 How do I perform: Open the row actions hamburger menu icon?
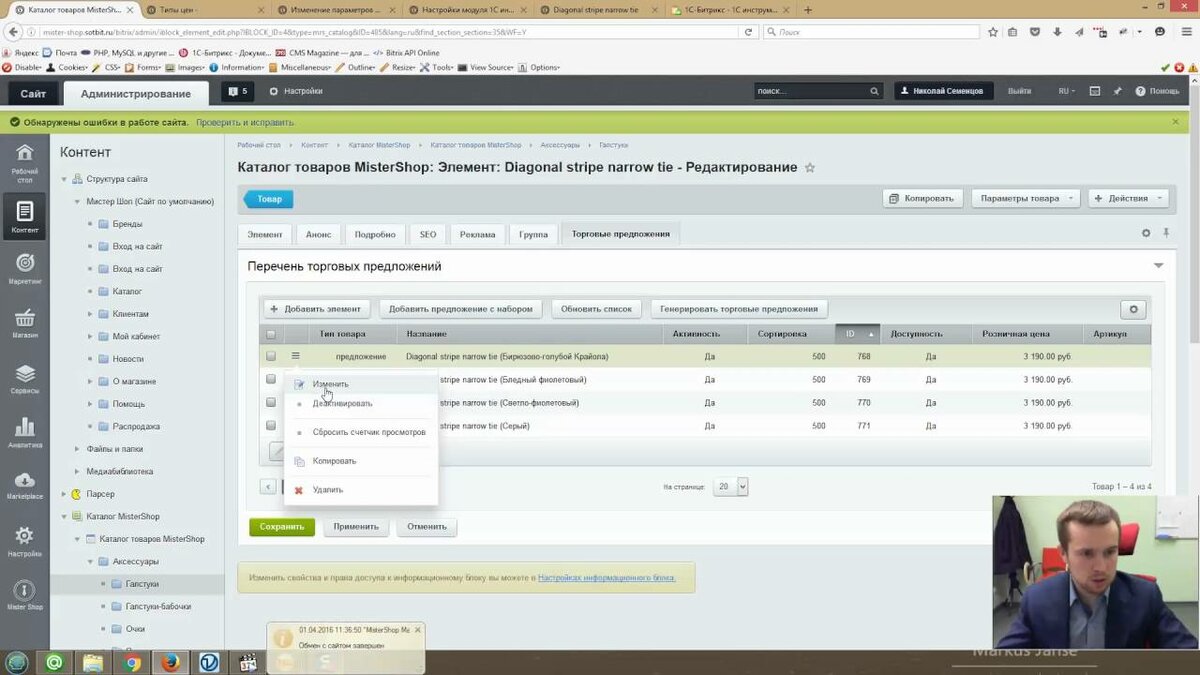295,356
